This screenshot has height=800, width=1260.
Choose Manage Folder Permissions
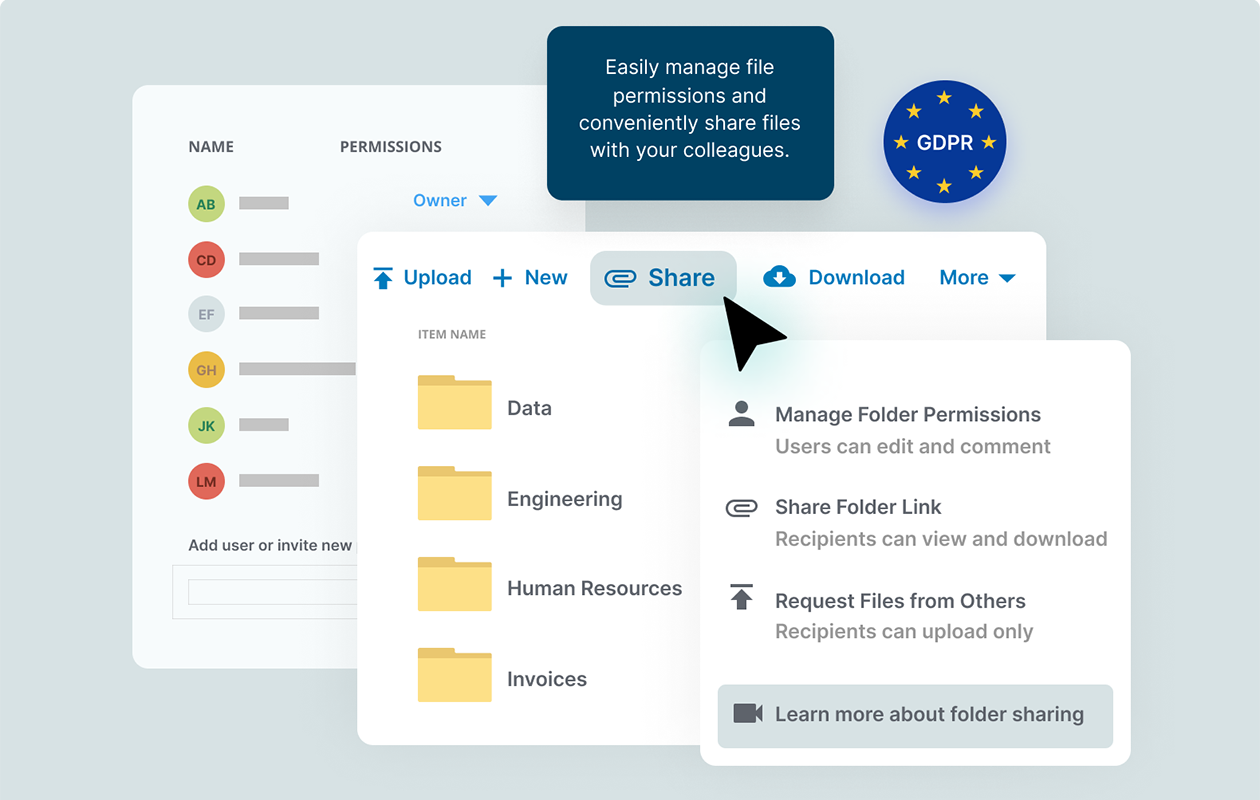point(907,415)
